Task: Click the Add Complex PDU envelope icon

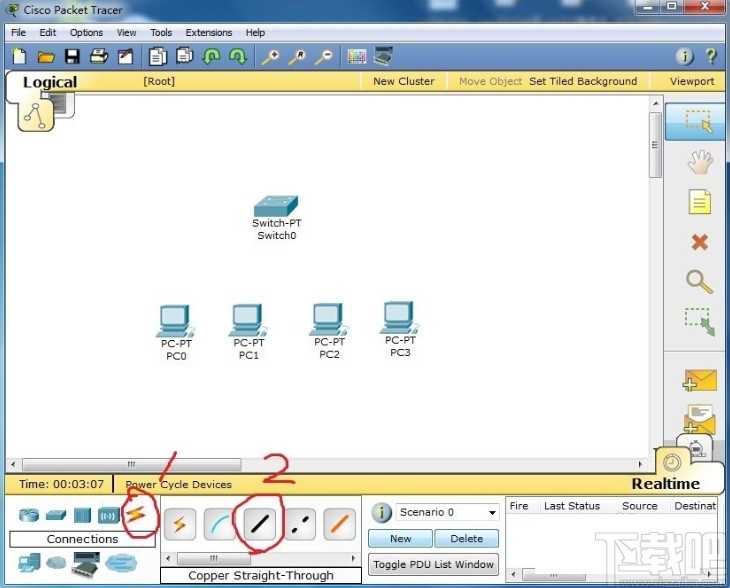Action: (699, 419)
